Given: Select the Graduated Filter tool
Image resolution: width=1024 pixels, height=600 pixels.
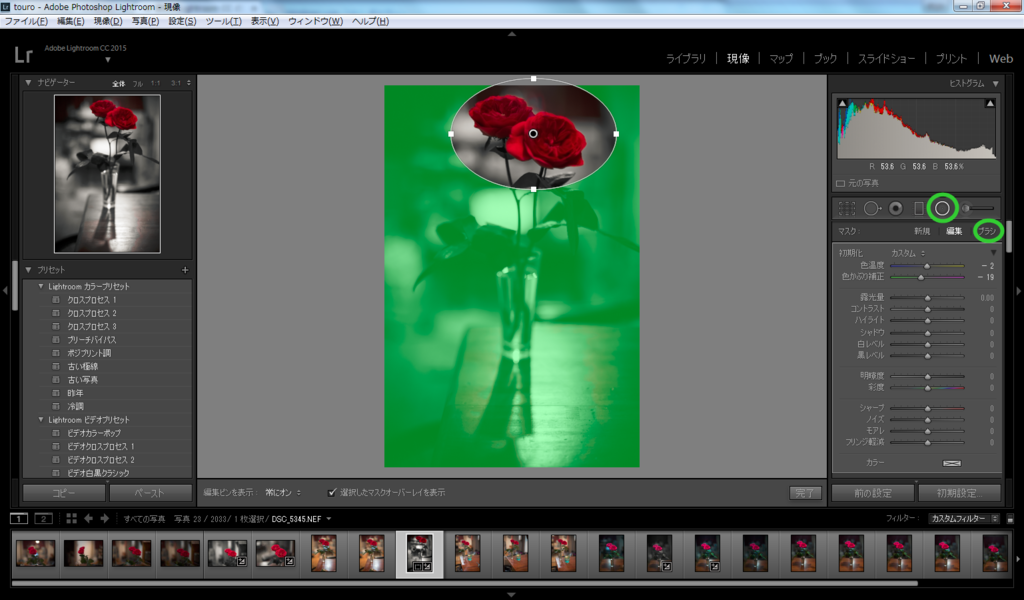Looking at the screenshot, I should [x=919, y=208].
